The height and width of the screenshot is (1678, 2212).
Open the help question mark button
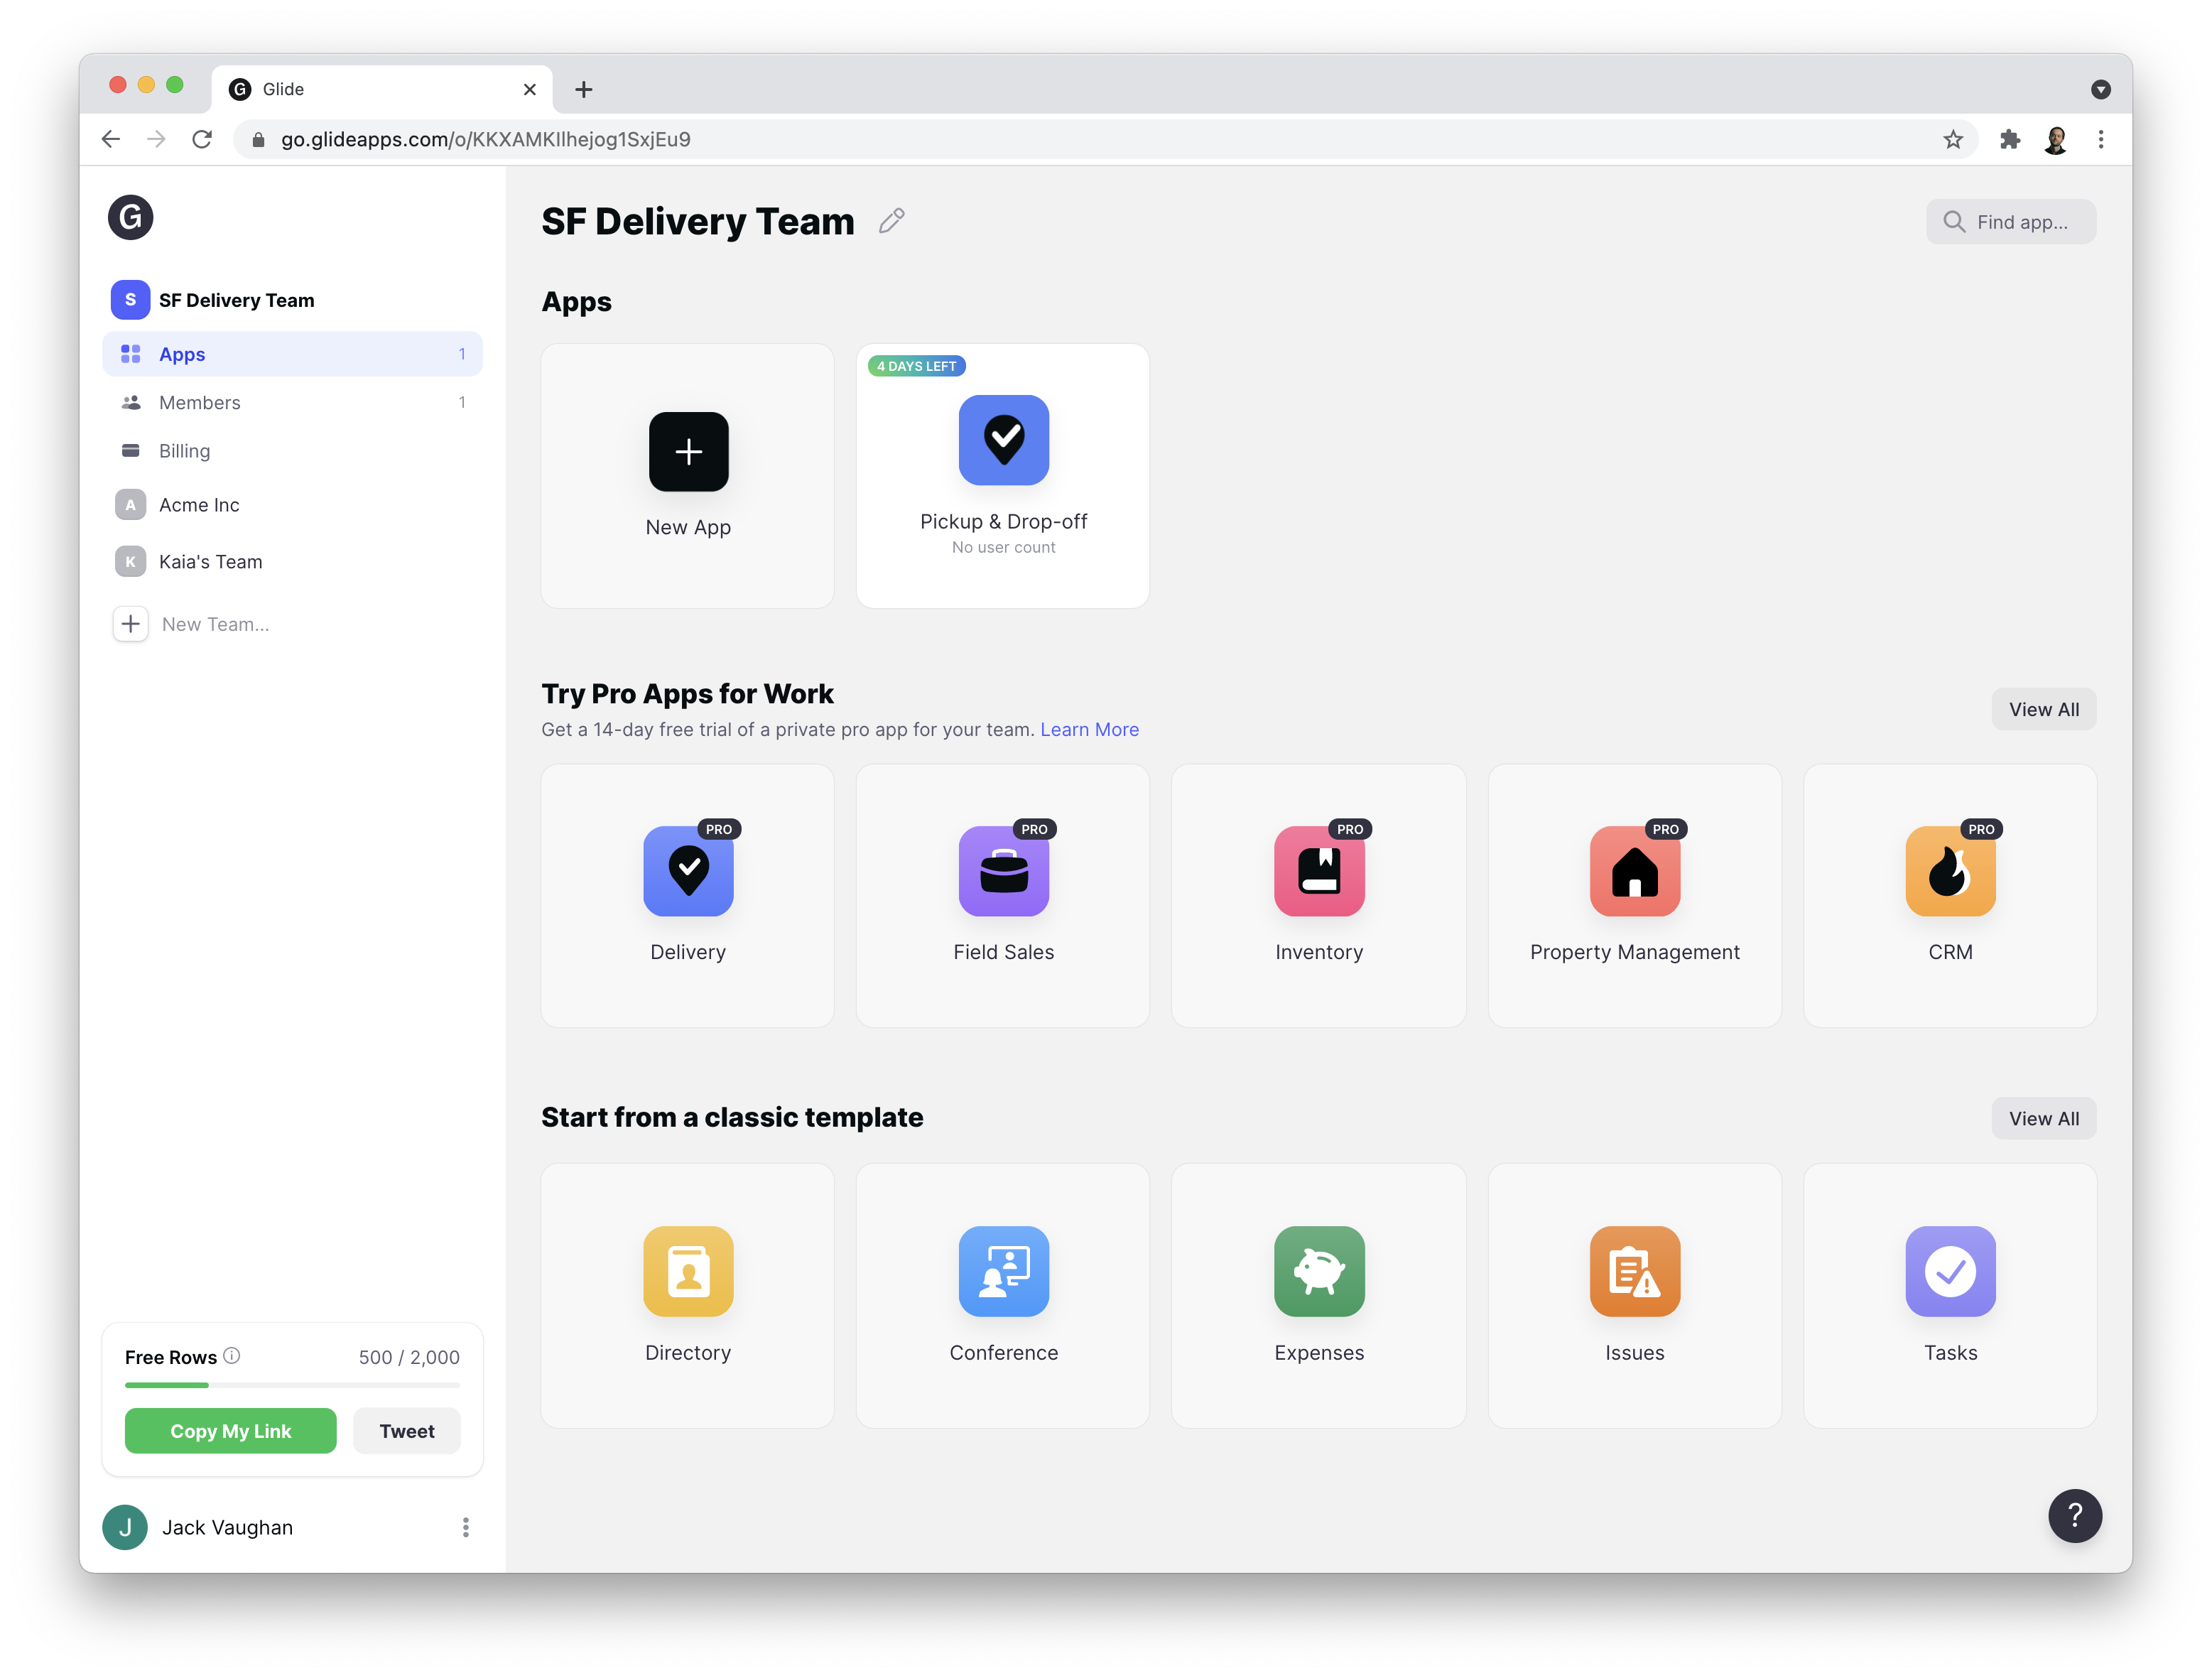click(2074, 1516)
